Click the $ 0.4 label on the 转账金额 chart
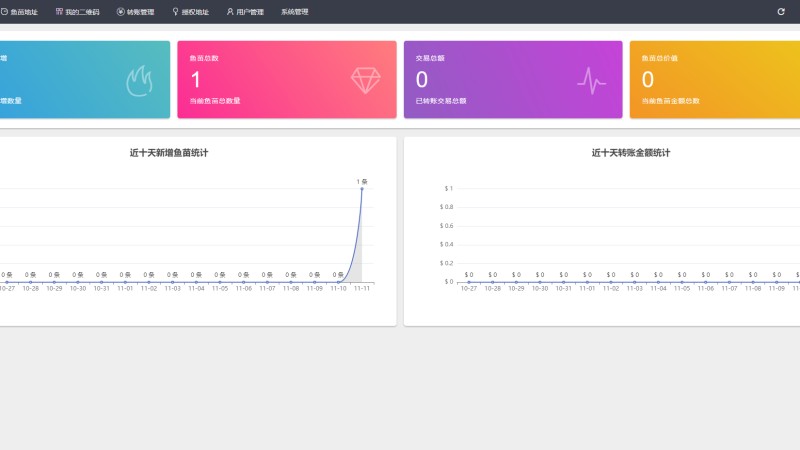 click(x=446, y=244)
